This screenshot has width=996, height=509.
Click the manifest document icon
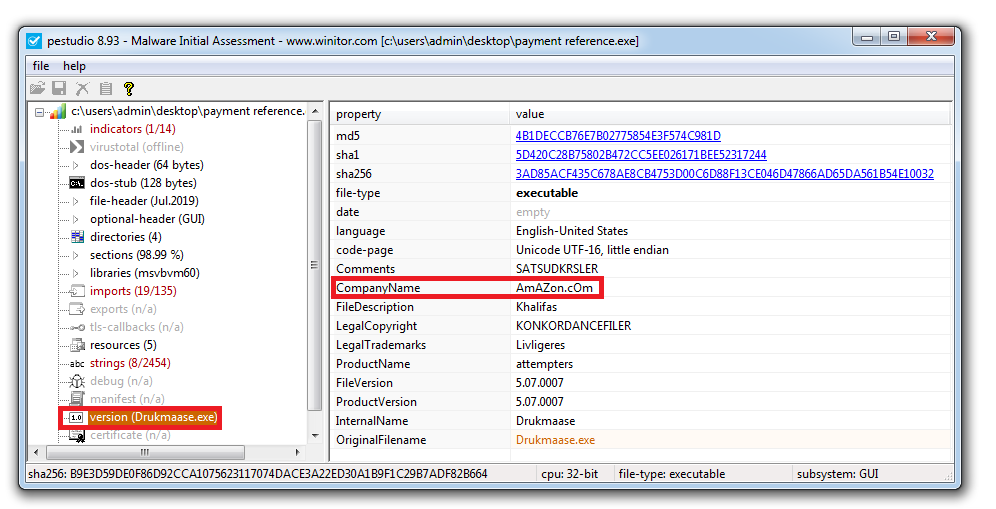[77, 399]
